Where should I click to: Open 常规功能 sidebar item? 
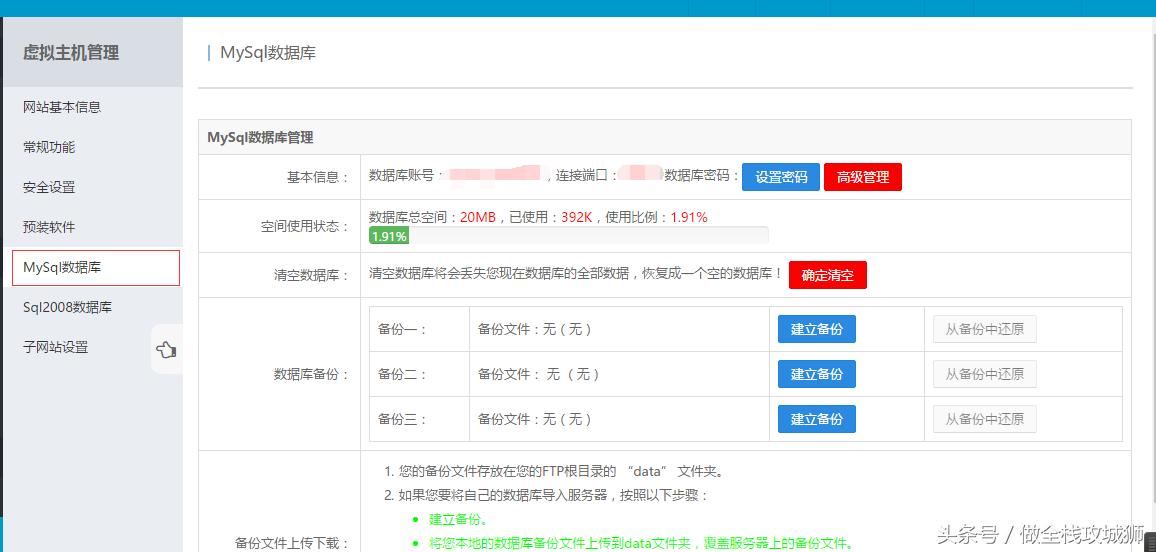[x=49, y=147]
